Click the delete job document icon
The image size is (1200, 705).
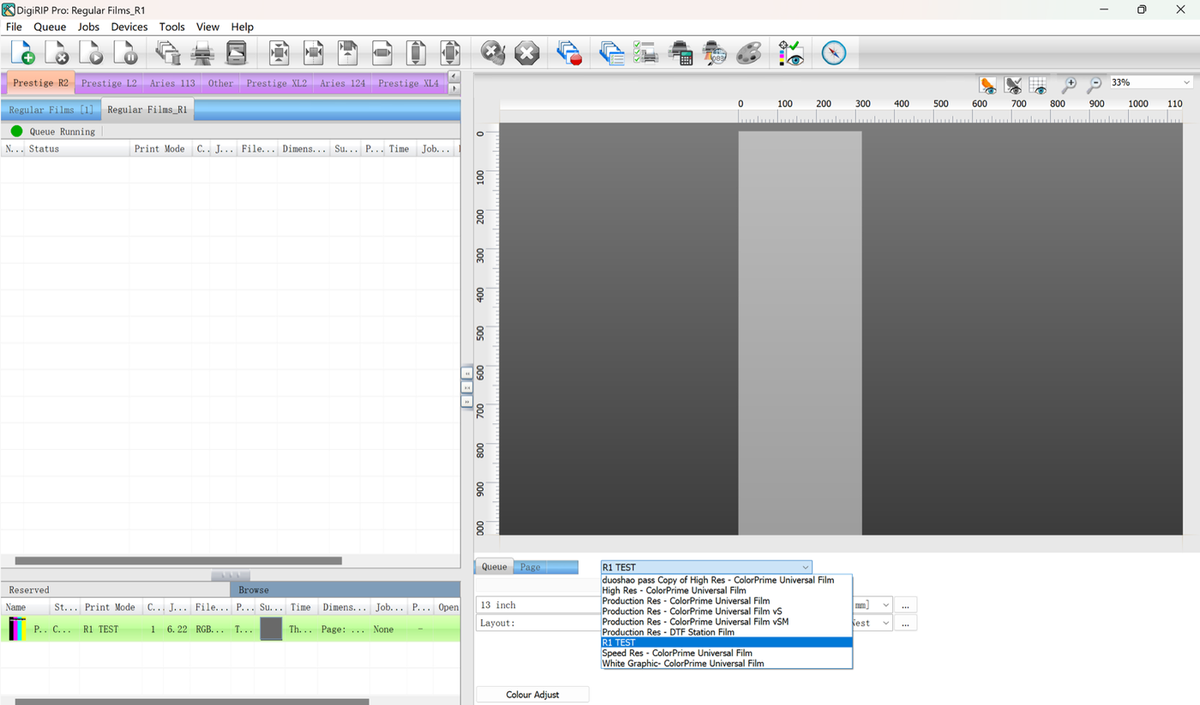pos(57,53)
